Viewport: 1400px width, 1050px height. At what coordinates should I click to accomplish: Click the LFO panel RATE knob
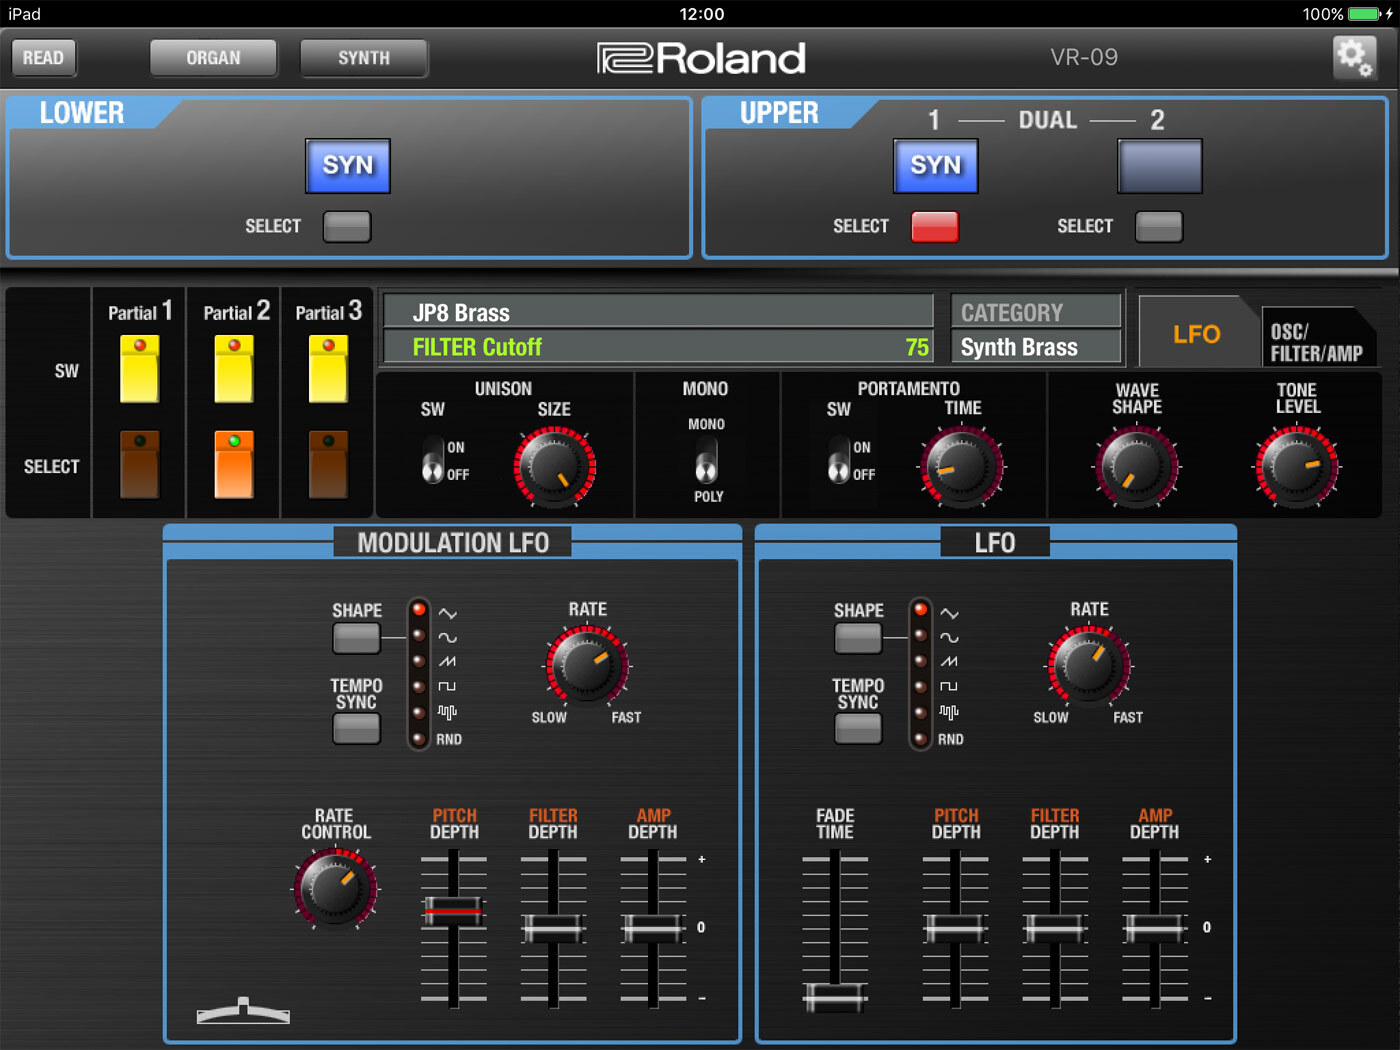pyautogui.click(x=1090, y=666)
